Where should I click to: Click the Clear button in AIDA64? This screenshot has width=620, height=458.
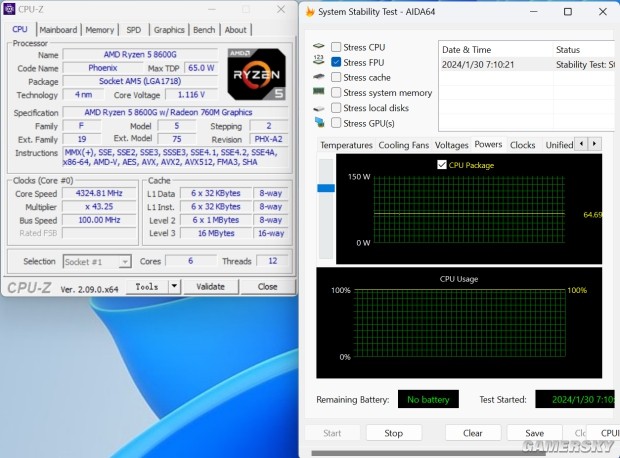[x=473, y=433]
